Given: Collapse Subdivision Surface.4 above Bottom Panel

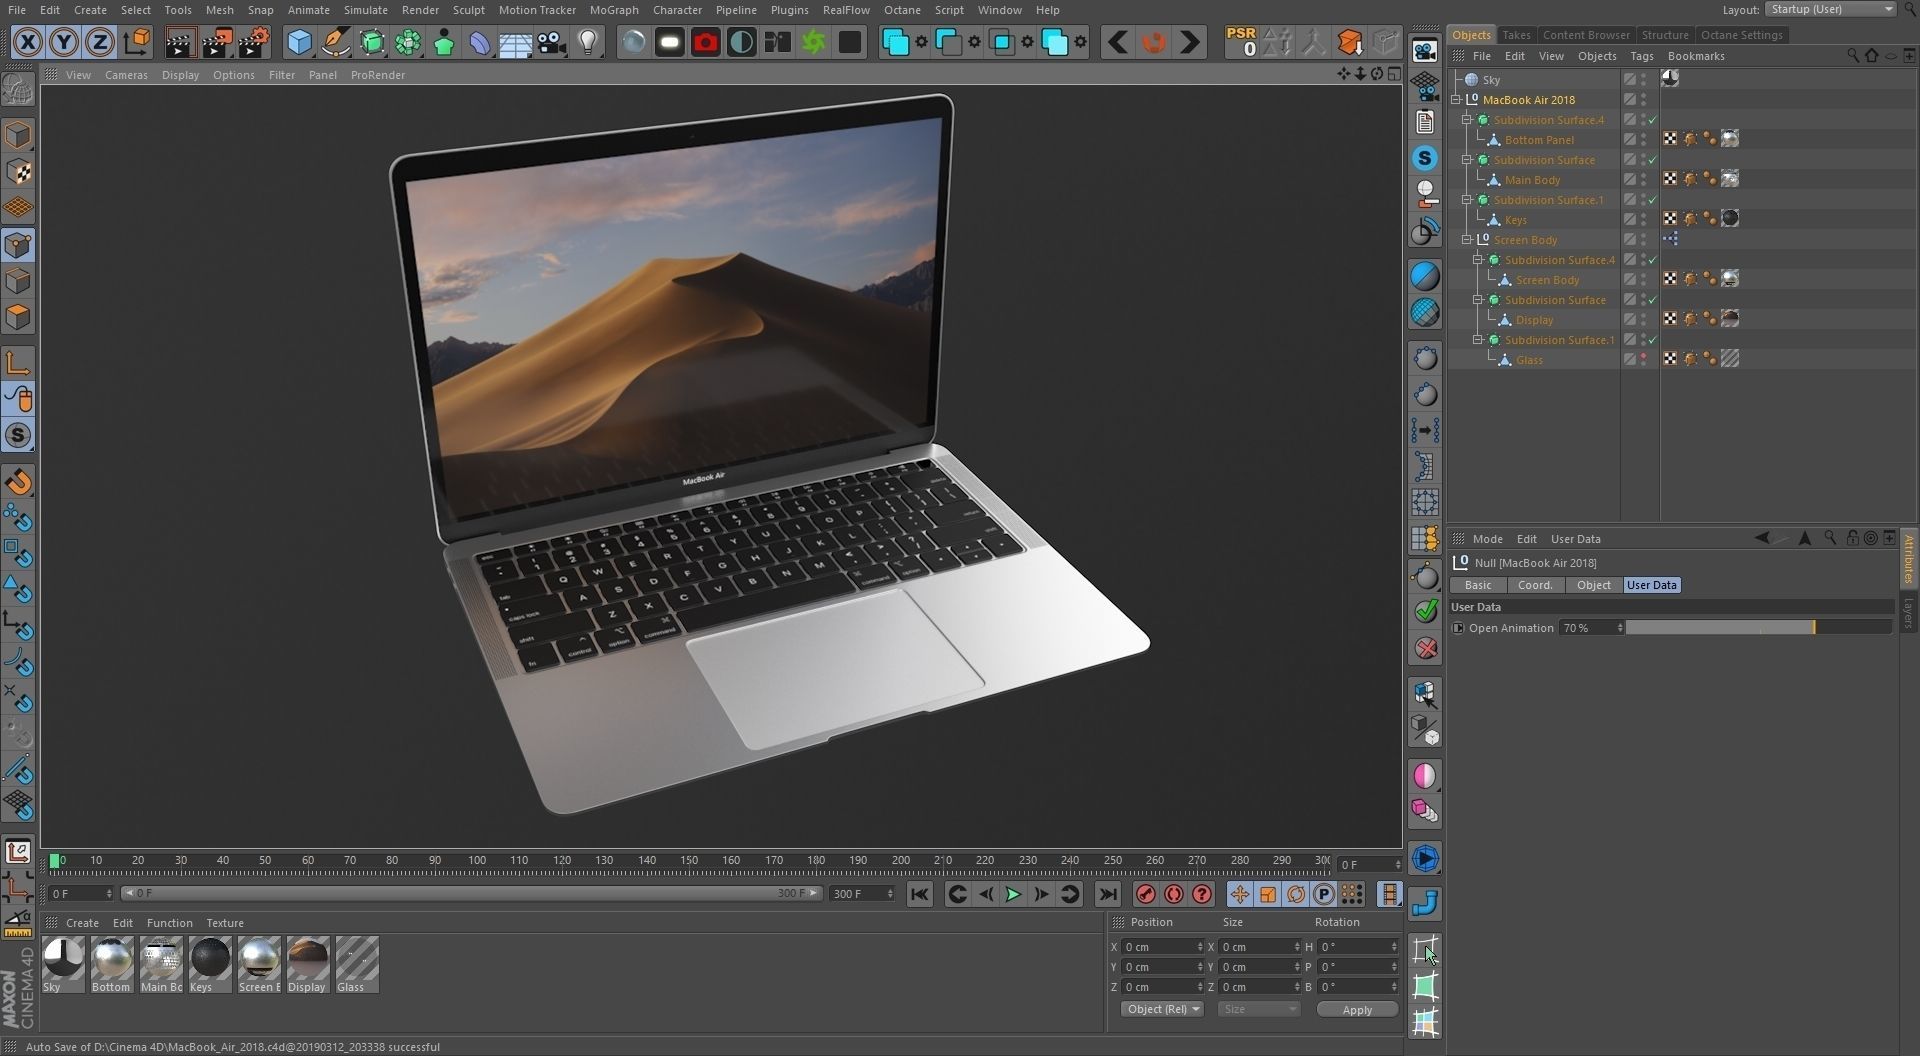Looking at the screenshot, I should coord(1467,120).
